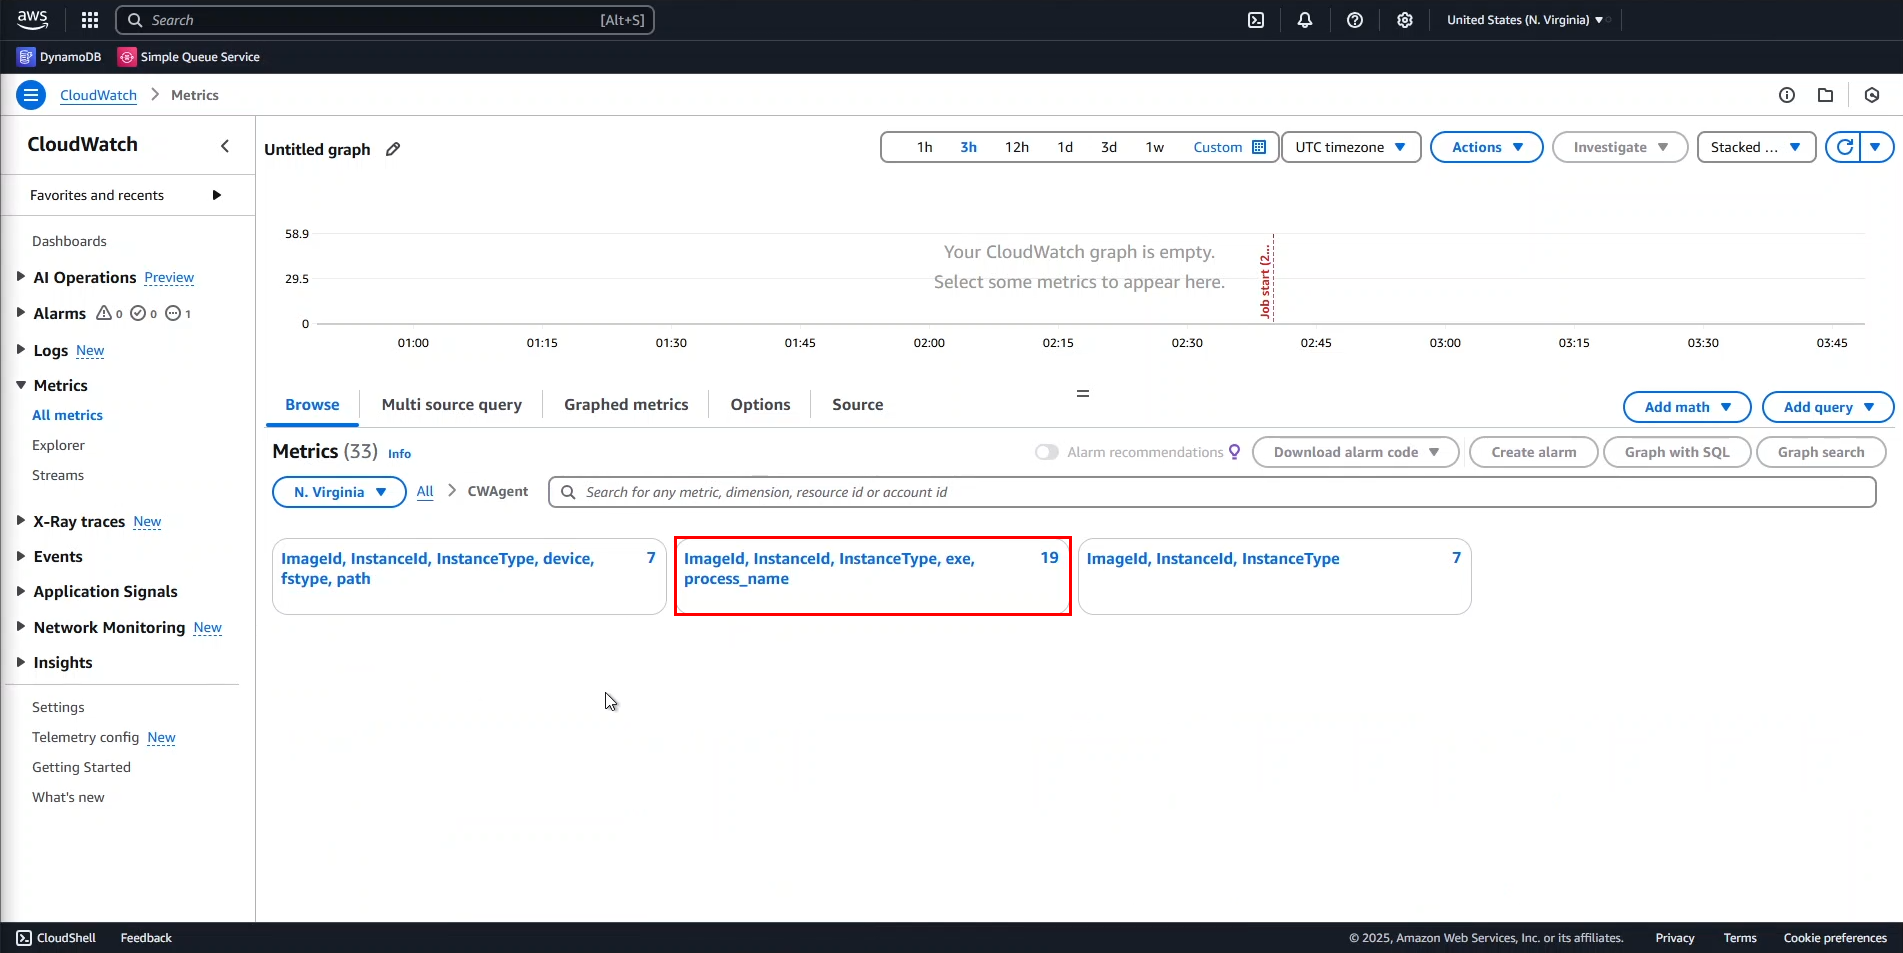Click the pencil to rename Untitled graph
Screen dimensions: 1903x953
click(391, 149)
